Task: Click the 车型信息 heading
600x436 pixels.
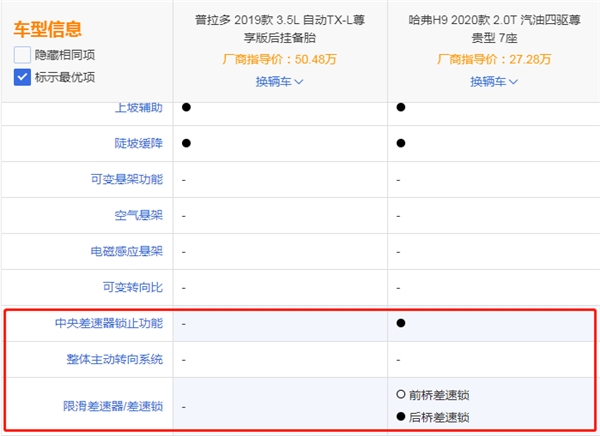Action: (47, 29)
